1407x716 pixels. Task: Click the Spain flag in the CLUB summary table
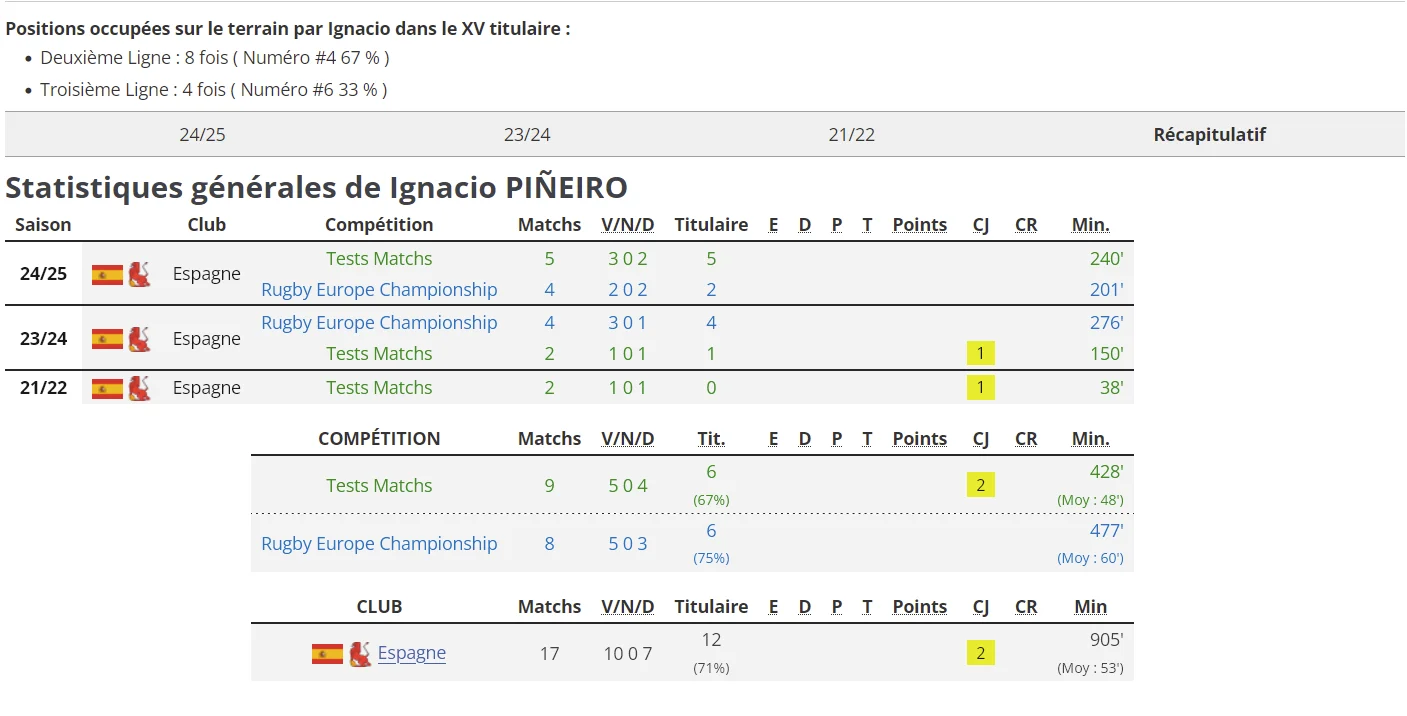327,654
